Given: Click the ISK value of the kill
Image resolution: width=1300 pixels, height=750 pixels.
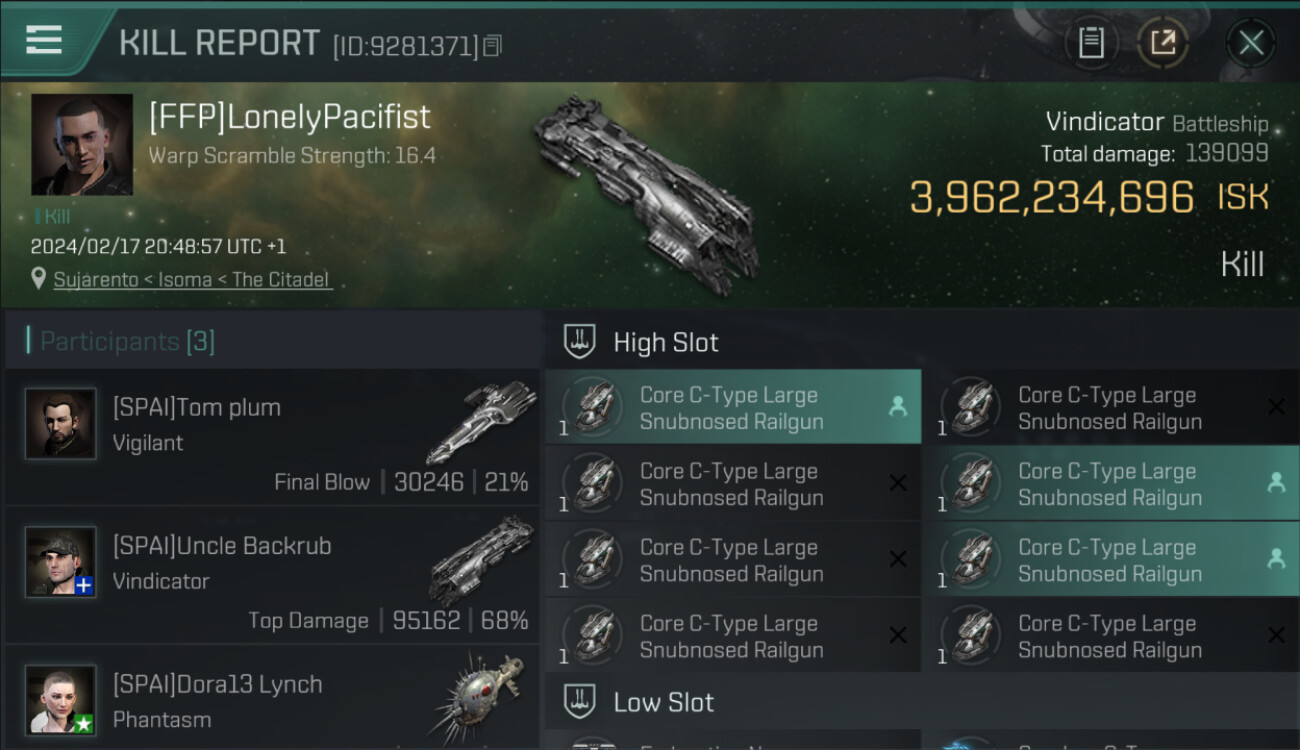Looking at the screenshot, I should click(x=1088, y=197).
